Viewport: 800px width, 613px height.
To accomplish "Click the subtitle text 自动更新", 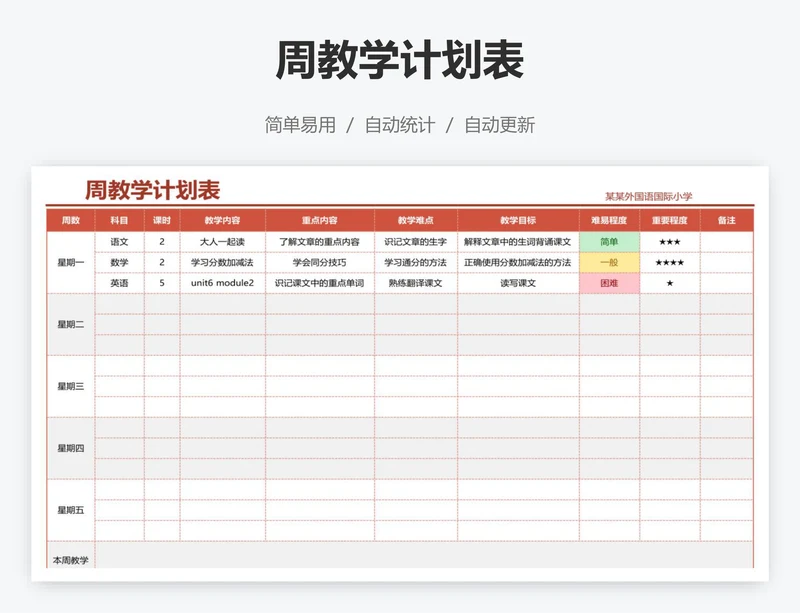I will (x=499, y=125).
